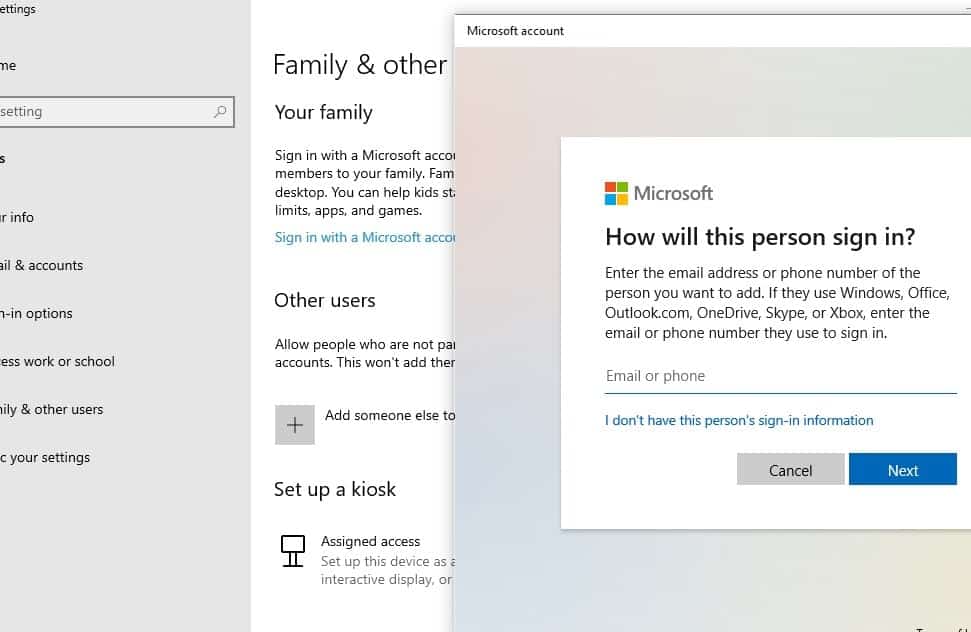Open Sign in with a Microsoft account link
Image resolution: width=971 pixels, height=632 pixels.
pos(365,238)
